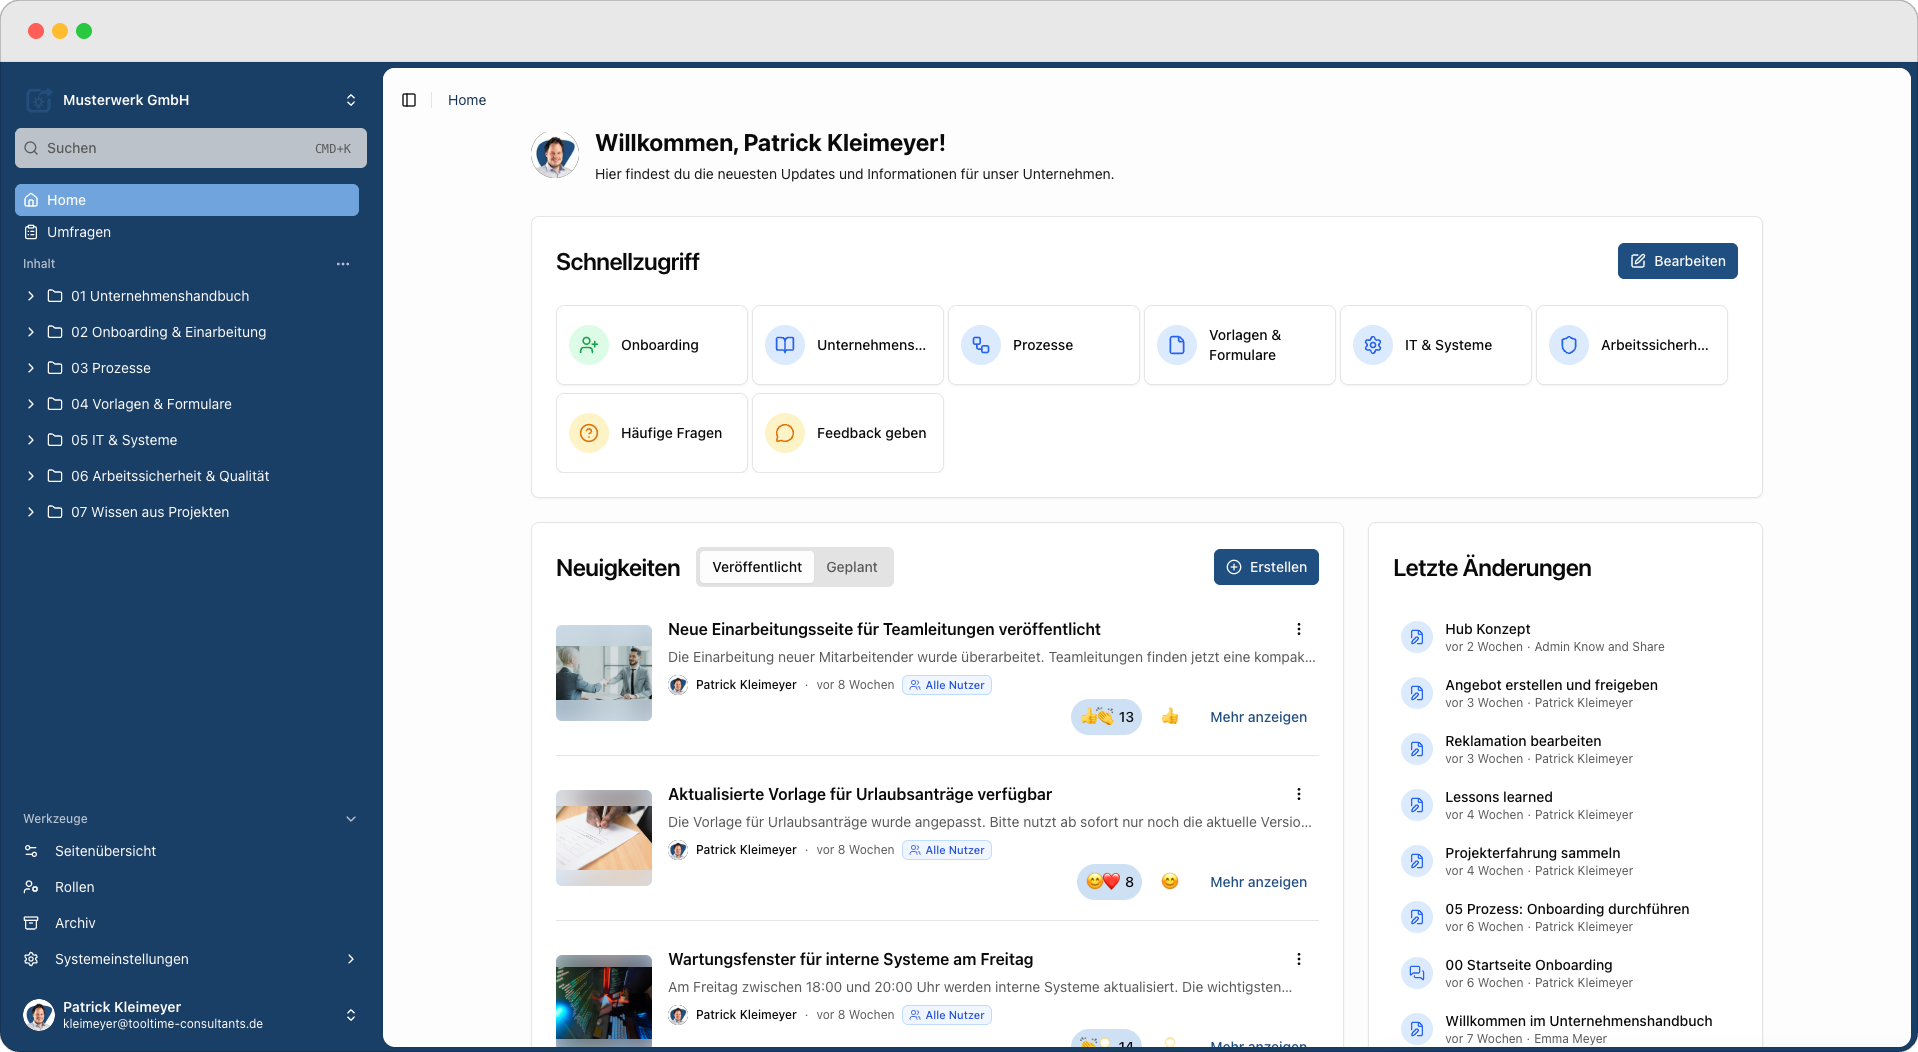Open the Wartungsfenster für interne Systeme headline

click(x=850, y=959)
